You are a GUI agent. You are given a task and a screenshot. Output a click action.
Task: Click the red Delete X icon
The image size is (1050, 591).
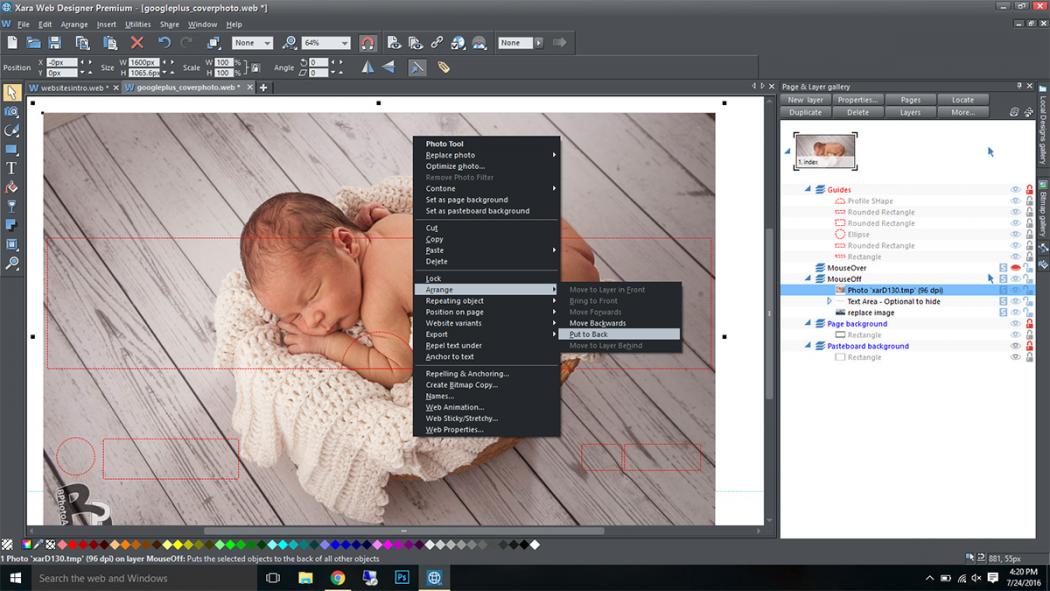tap(137, 43)
